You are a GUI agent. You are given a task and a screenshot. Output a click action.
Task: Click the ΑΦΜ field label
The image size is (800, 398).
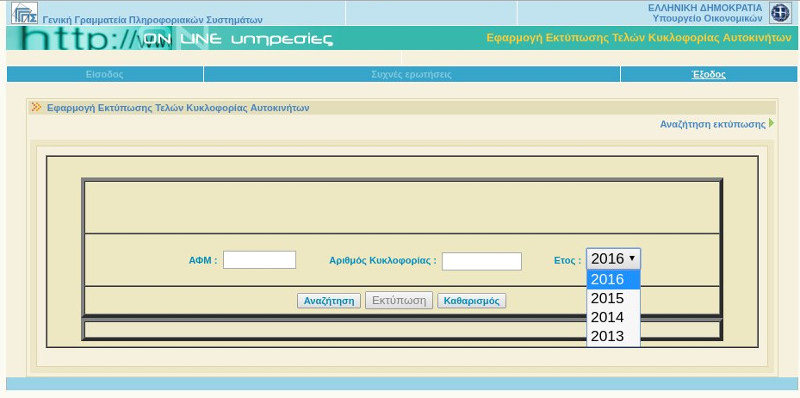point(203,260)
